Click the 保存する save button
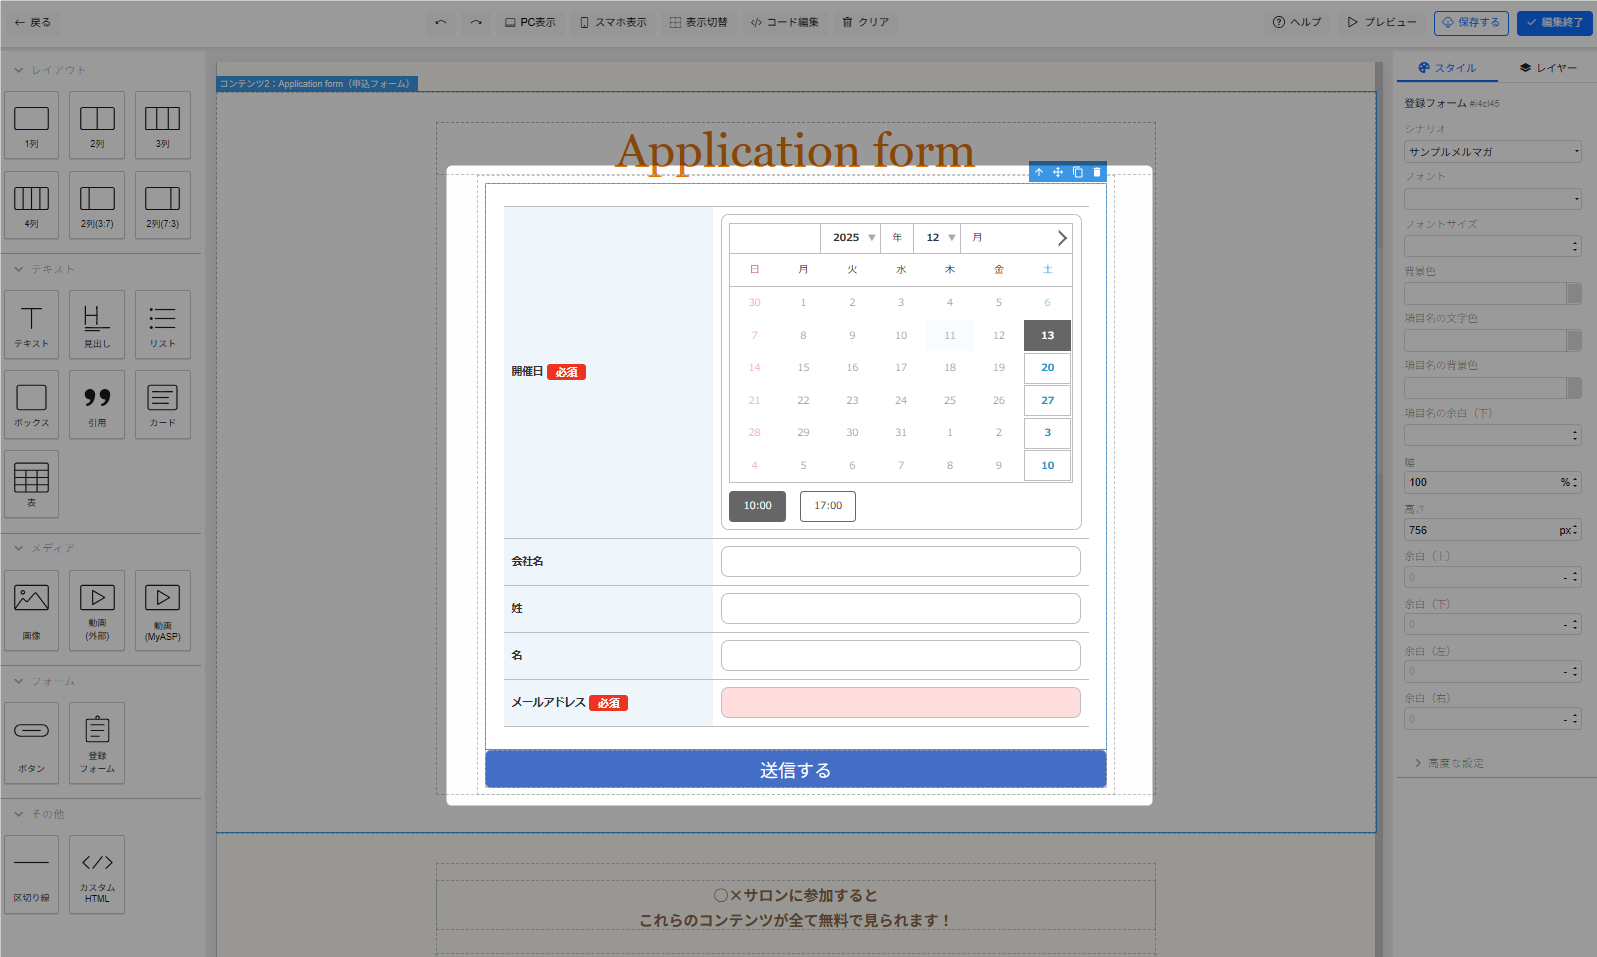The width and height of the screenshot is (1597, 957). click(x=1470, y=22)
